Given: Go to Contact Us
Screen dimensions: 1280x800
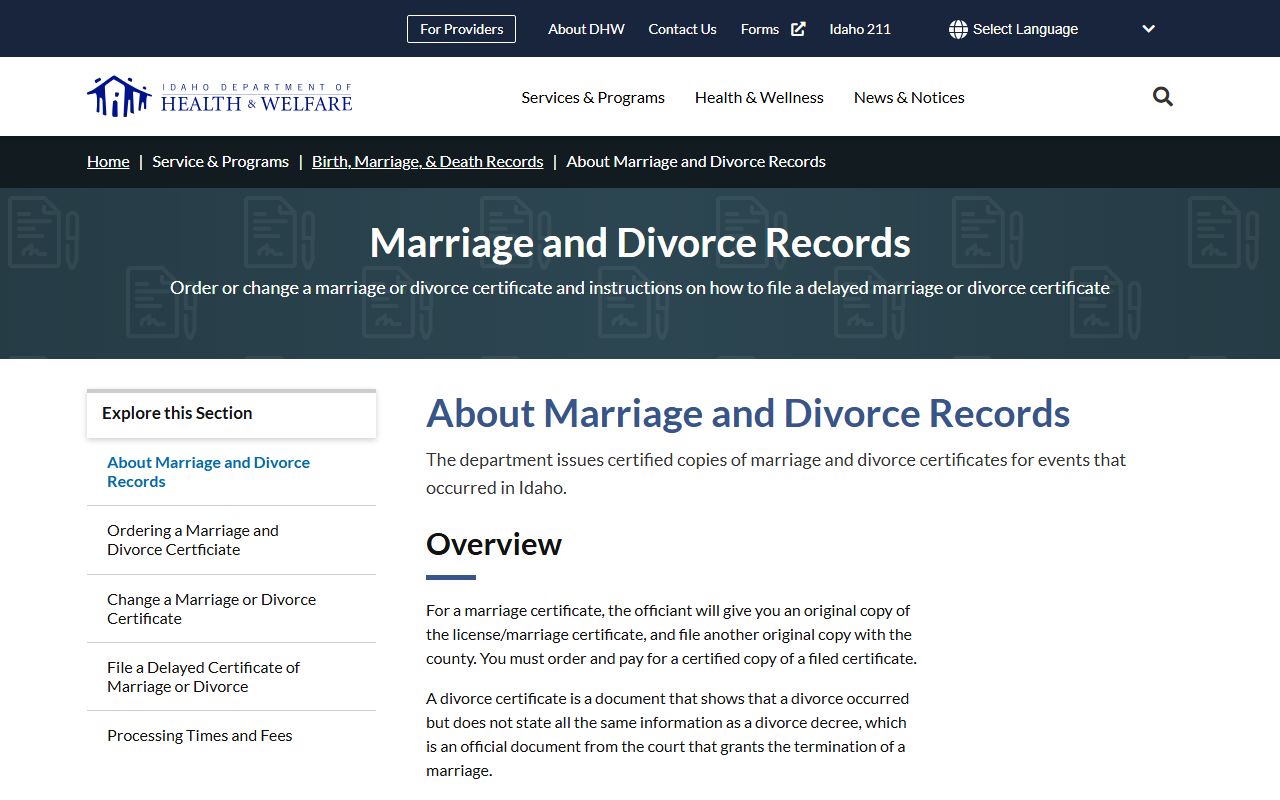Looking at the screenshot, I should [x=682, y=29].
